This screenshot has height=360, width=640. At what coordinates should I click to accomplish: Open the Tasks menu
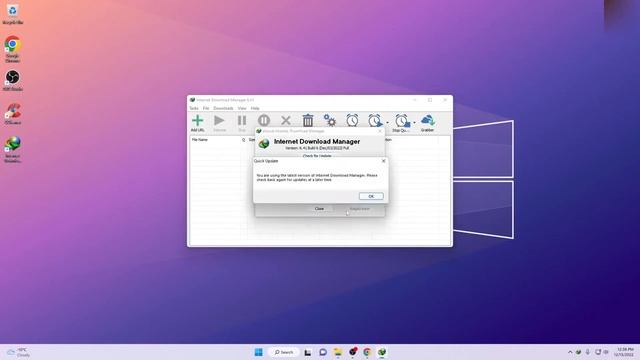[x=194, y=108]
